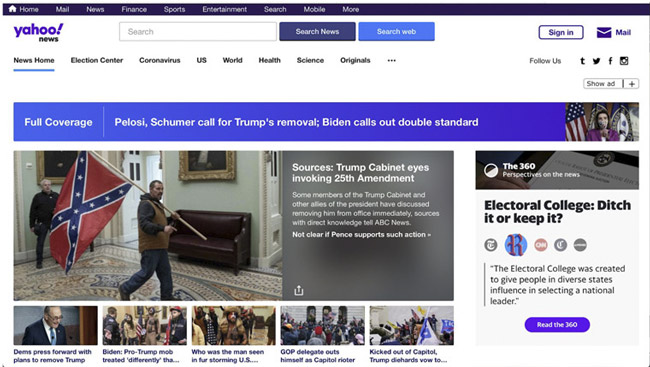Open 'GOP delegate outs' story thumbnail
This screenshot has height=367, width=650.
tap(323, 326)
